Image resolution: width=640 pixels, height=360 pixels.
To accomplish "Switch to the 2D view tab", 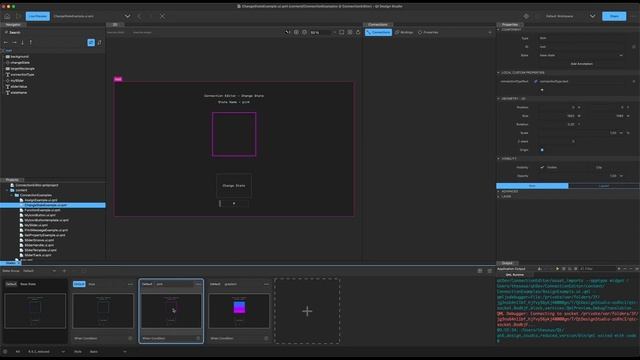I will click(115, 24).
